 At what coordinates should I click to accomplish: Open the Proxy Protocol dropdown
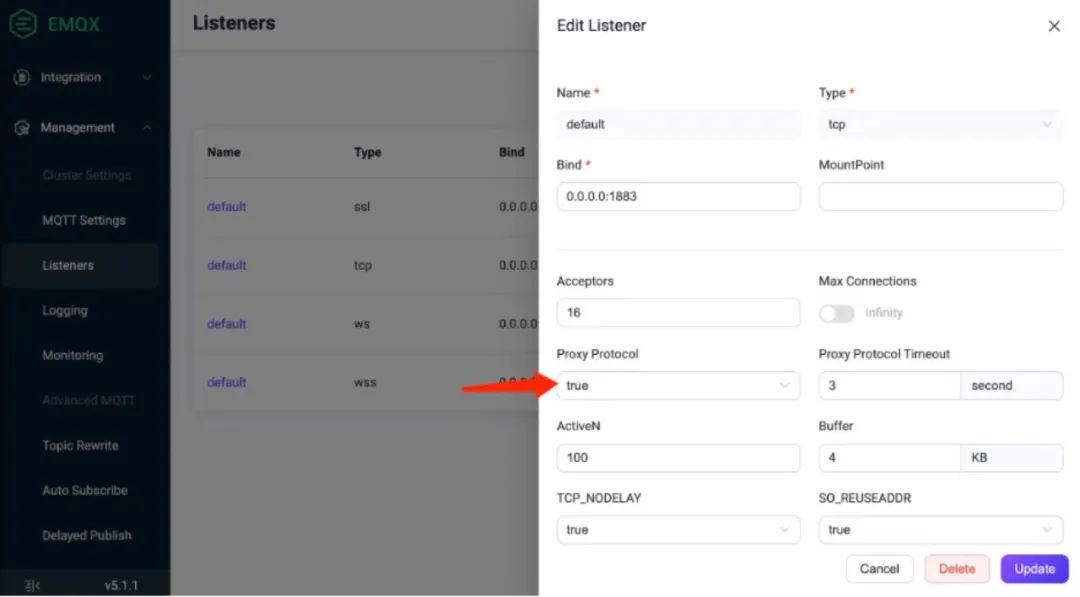point(678,386)
